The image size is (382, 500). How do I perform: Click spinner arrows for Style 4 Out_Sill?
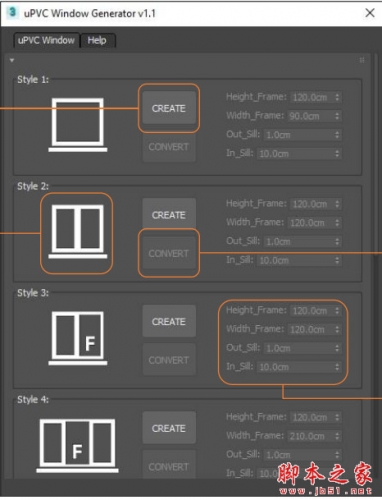[337, 455]
